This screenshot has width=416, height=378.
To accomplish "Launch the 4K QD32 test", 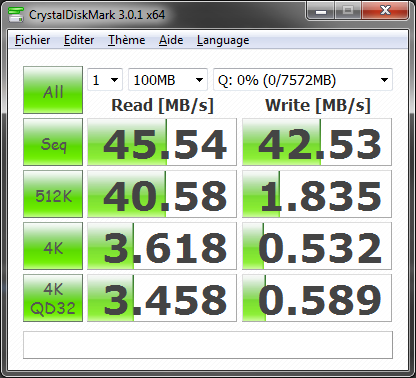I will pos(53,298).
